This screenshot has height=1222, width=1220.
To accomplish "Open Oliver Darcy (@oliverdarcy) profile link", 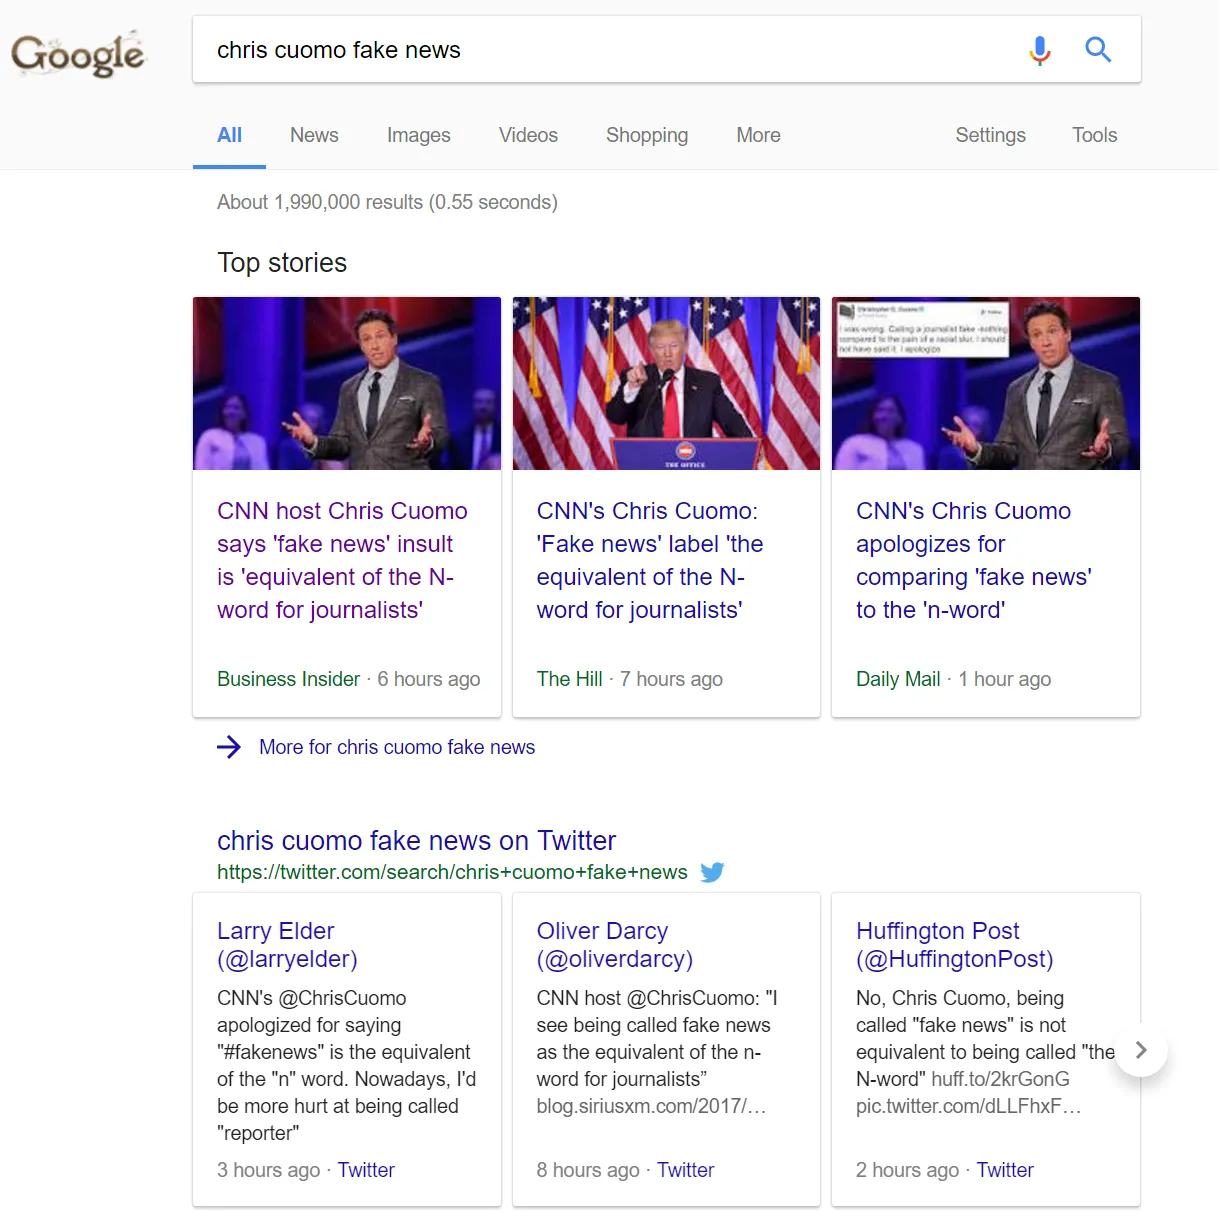I will (x=614, y=945).
